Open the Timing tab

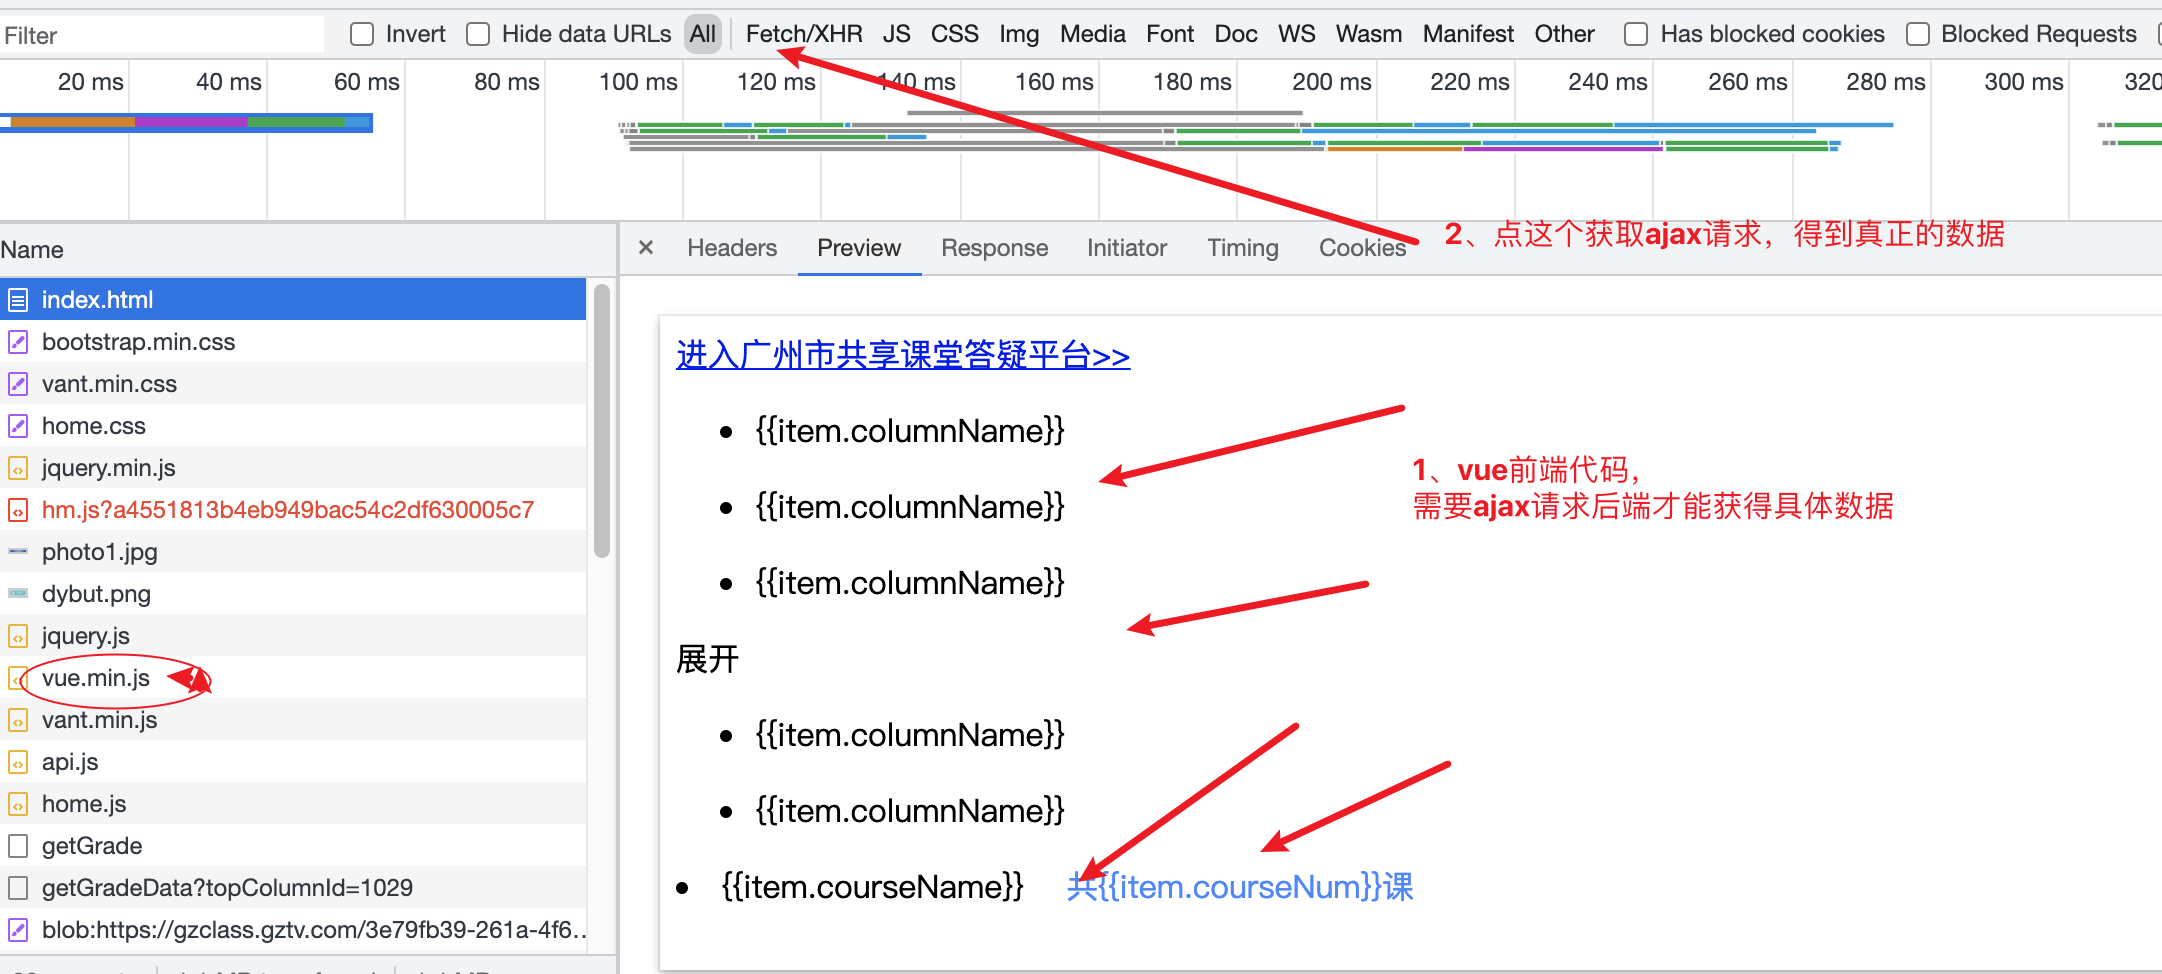coord(1243,247)
